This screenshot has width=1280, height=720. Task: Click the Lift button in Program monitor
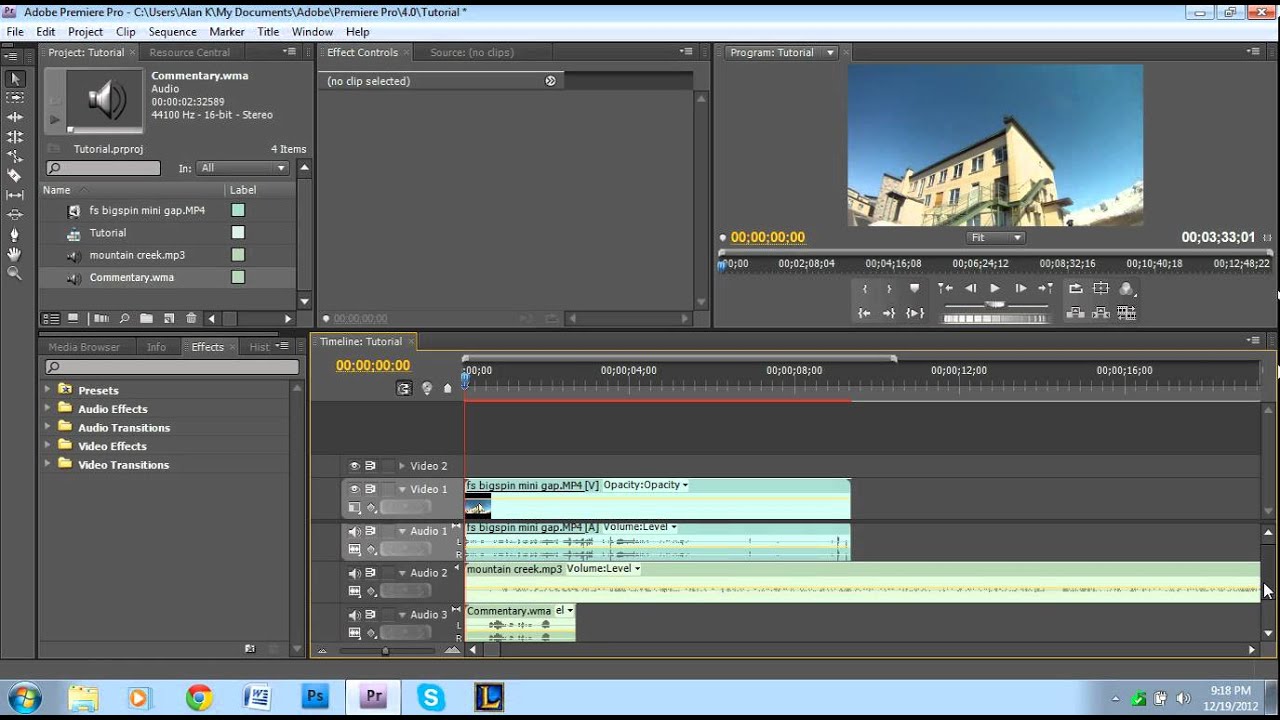[x=1075, y=313]
